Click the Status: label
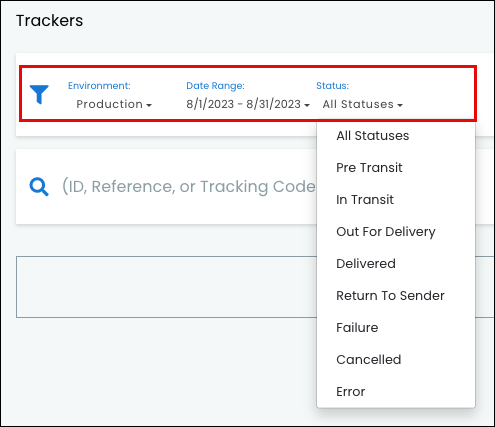 [332, 86]
